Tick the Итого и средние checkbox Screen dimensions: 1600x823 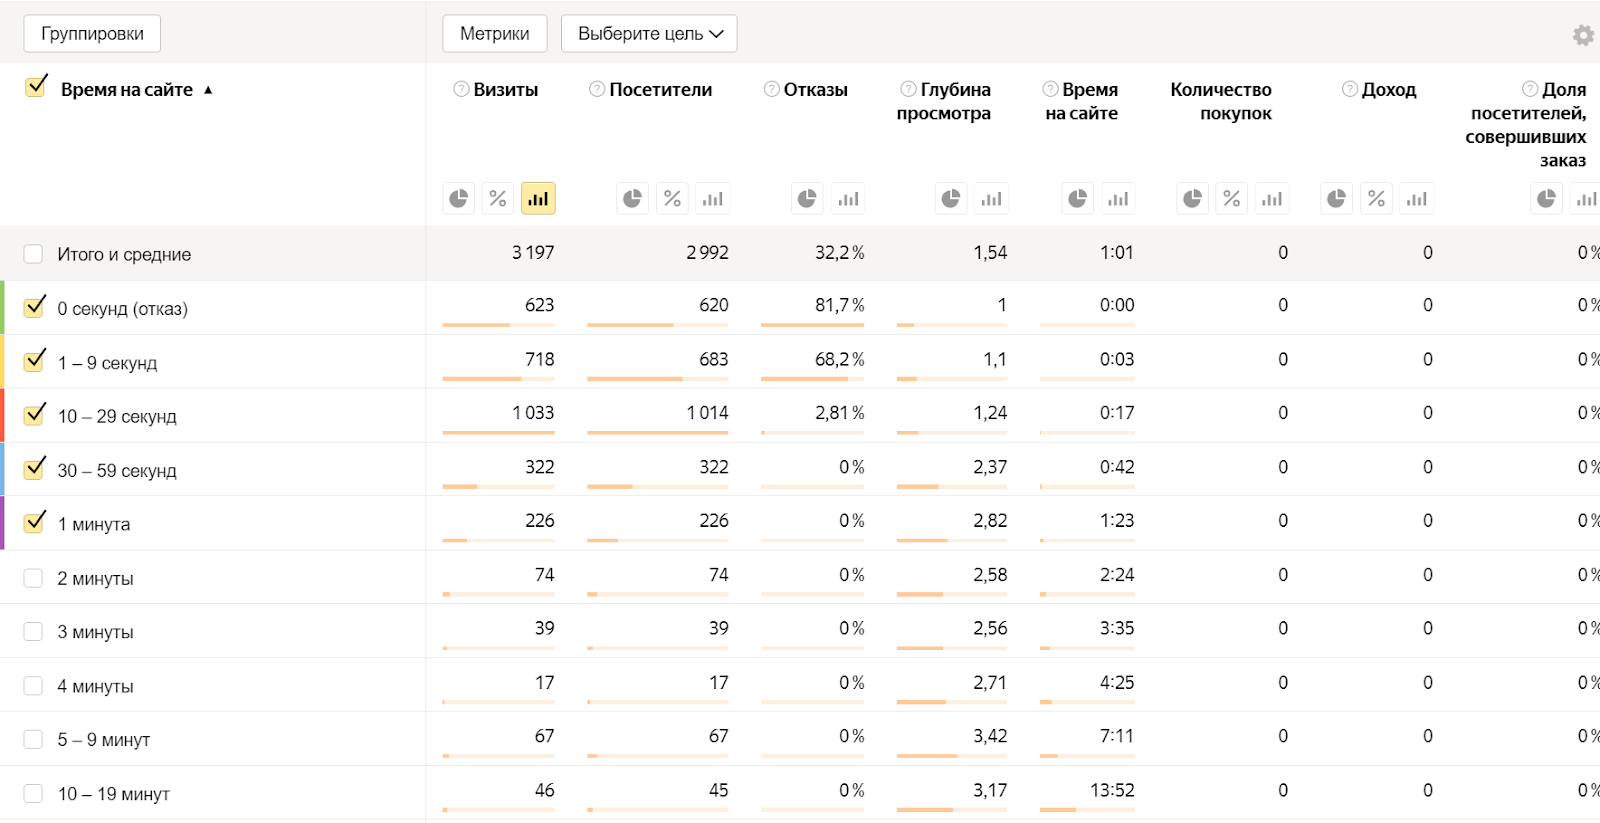click(33, 254)
